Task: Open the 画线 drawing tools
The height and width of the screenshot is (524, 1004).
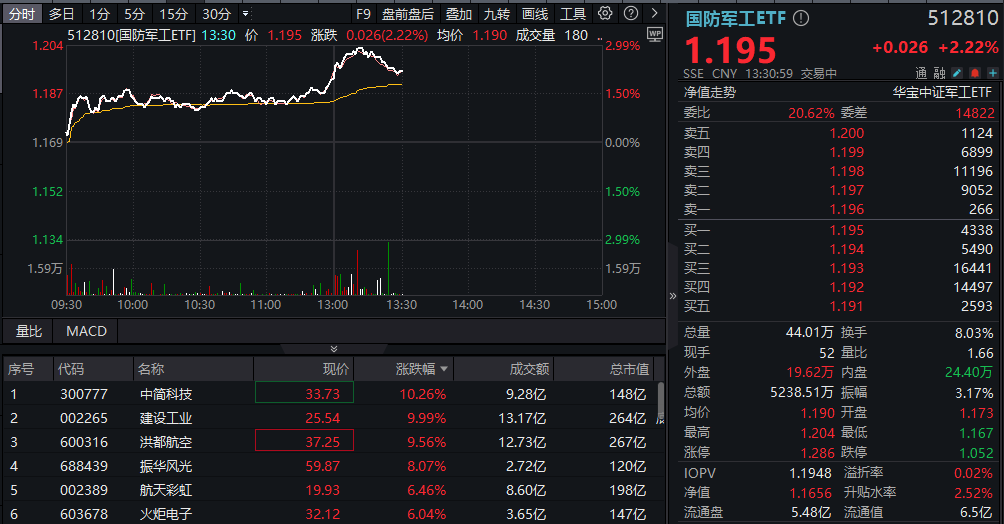Action: pyautogui.click(x=535, y=13)
